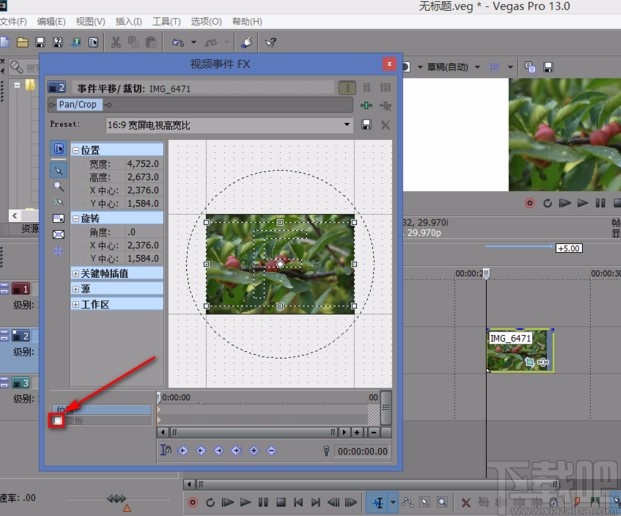Image resolution: width=621 pixels, height=516 pixels.
Task: Toggle the Pan/Crop effect chain checkbox
Action: (53, 104)
